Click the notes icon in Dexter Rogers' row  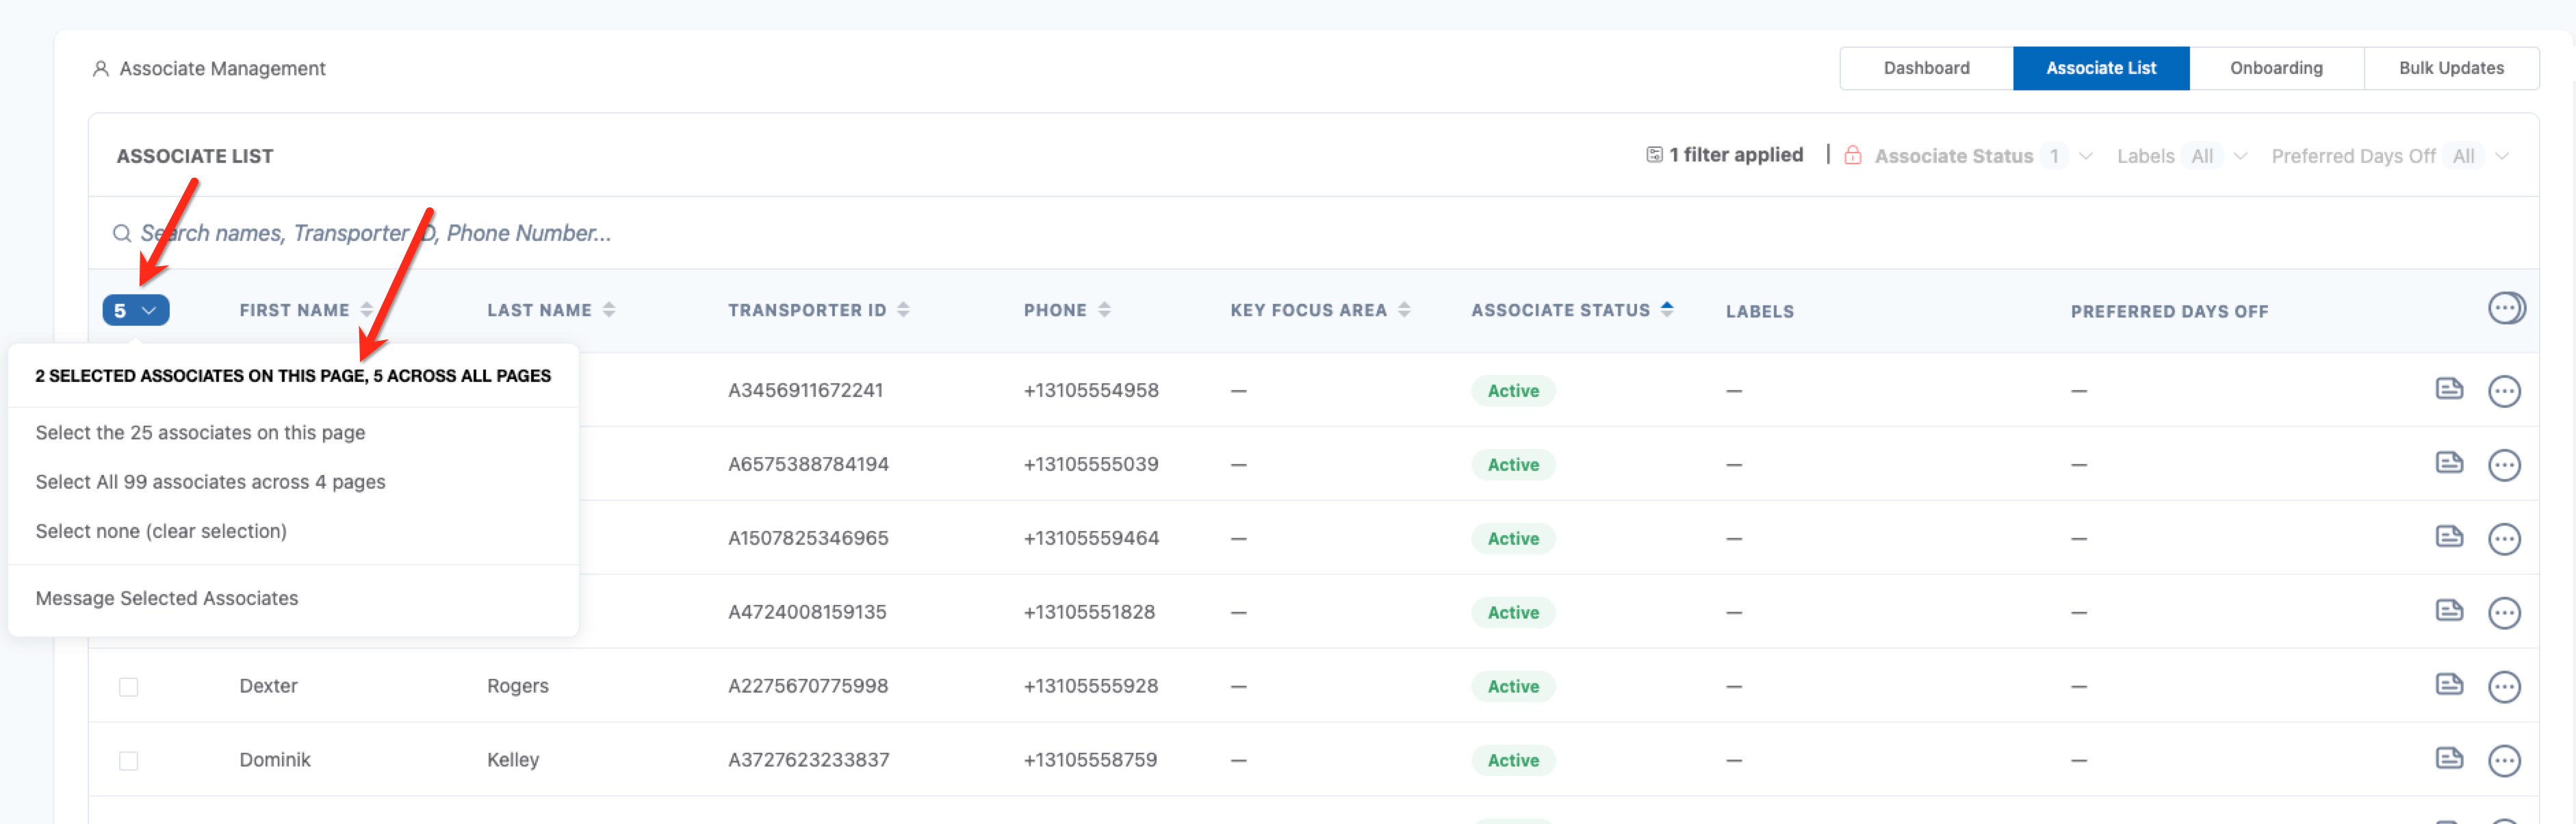coord(2448,685)
